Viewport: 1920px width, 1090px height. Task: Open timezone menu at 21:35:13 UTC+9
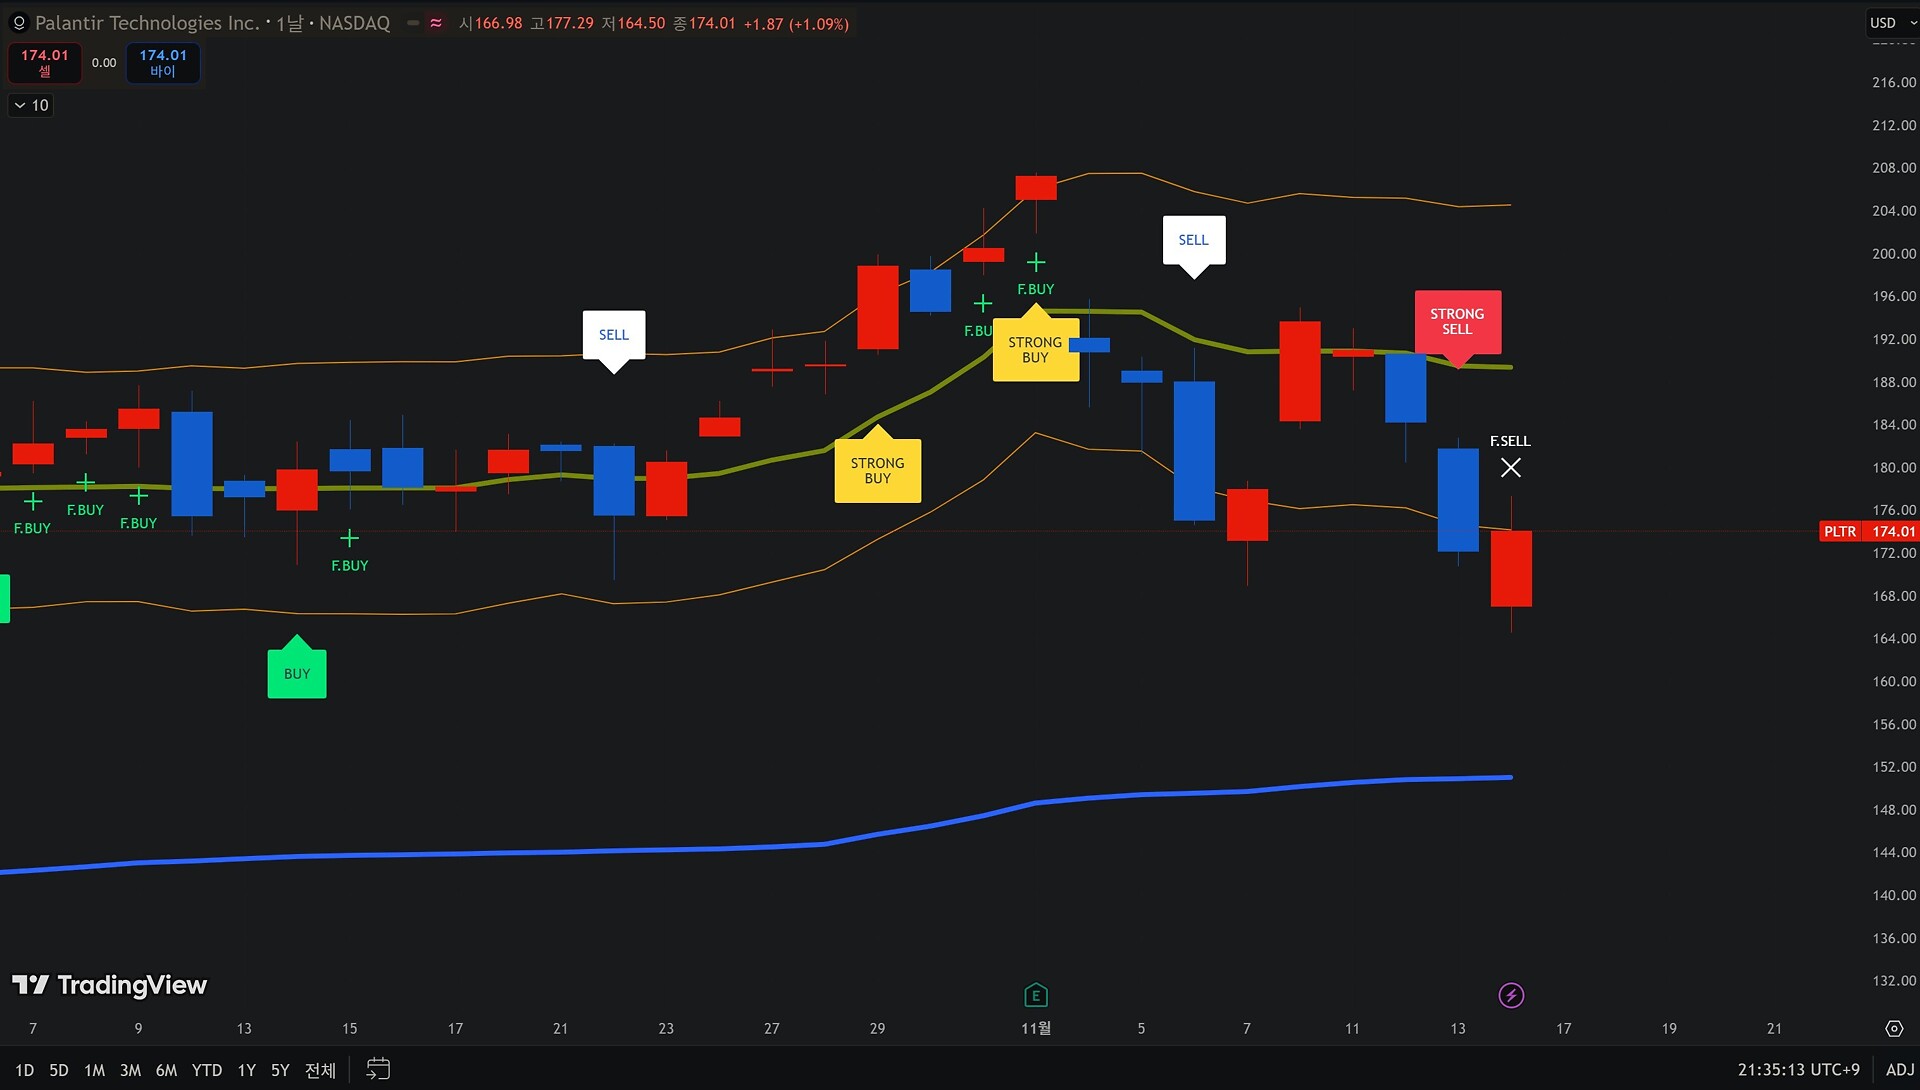coord(1798,1069)
